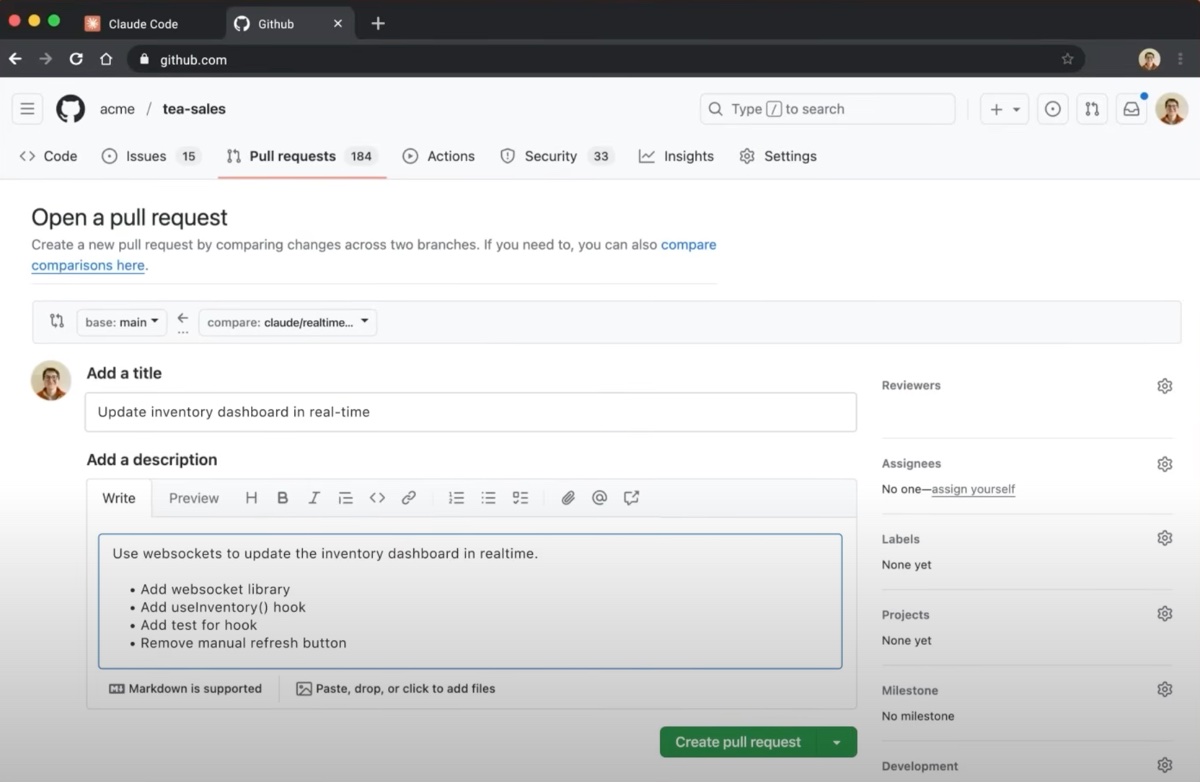
Task: Add a link using the link icon
Action: click(409, 498)
